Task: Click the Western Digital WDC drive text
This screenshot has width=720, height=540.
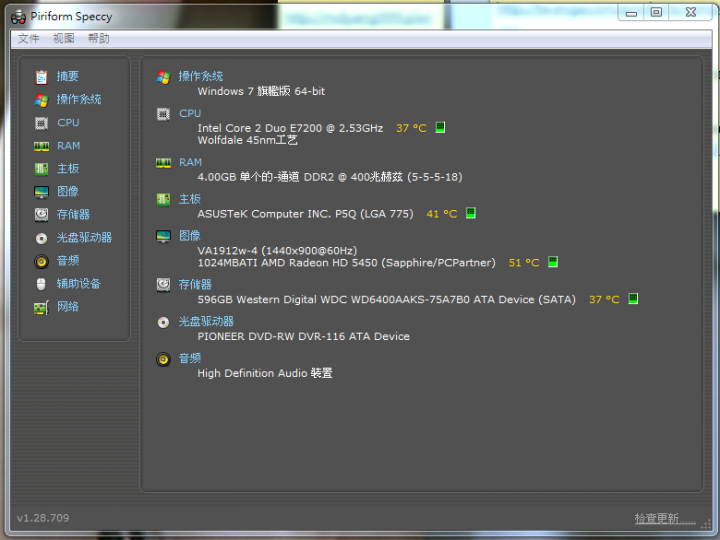Action: (387, 299)
